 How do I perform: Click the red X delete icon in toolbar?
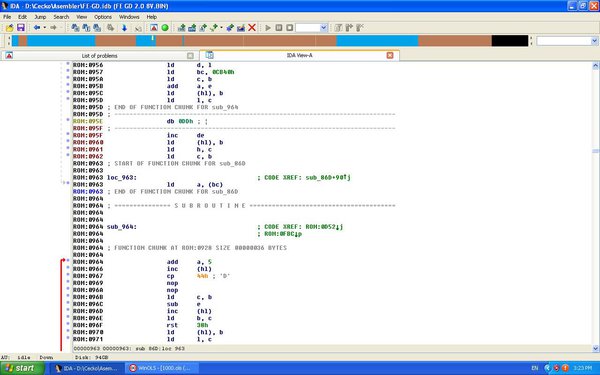252,28
